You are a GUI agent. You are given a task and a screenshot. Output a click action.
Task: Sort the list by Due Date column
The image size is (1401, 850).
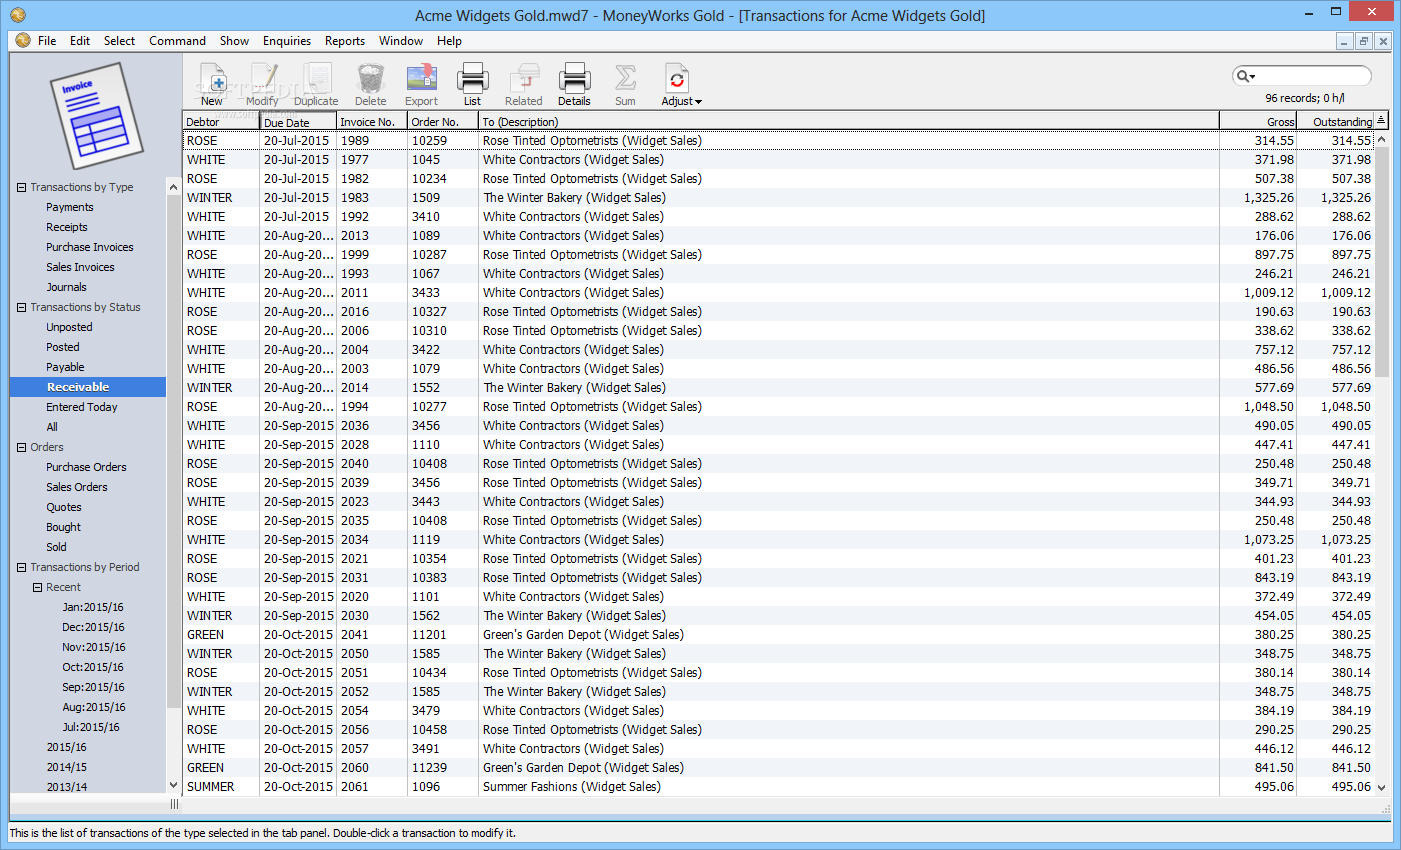tap(298, 121)
